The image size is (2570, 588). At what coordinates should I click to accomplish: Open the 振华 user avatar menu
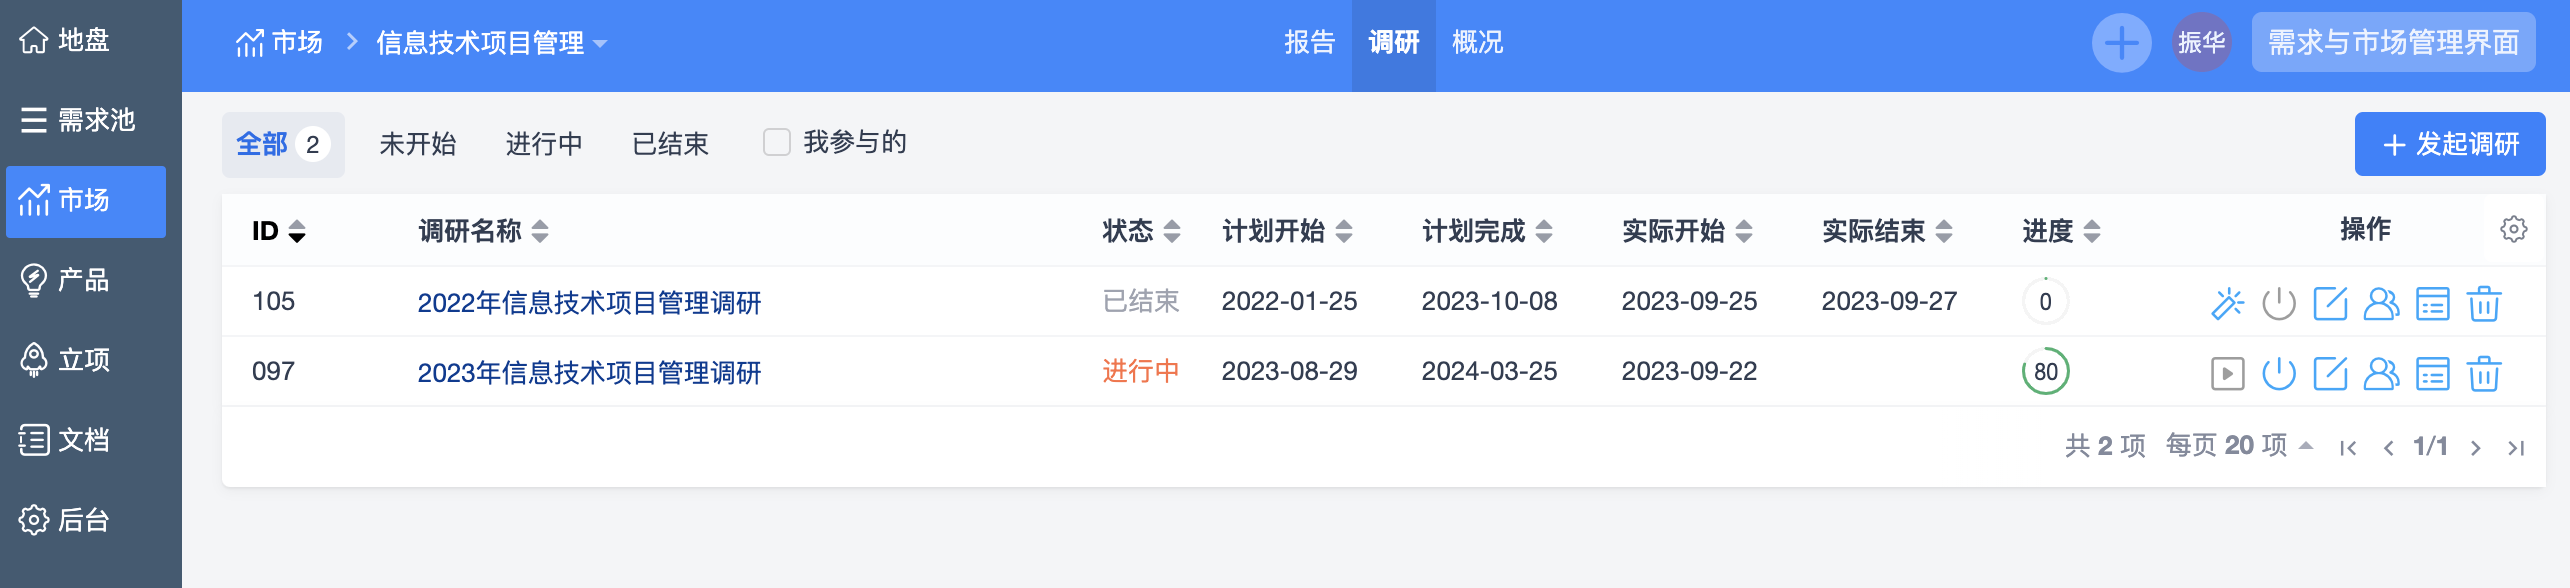click(x=2201, y=43)
